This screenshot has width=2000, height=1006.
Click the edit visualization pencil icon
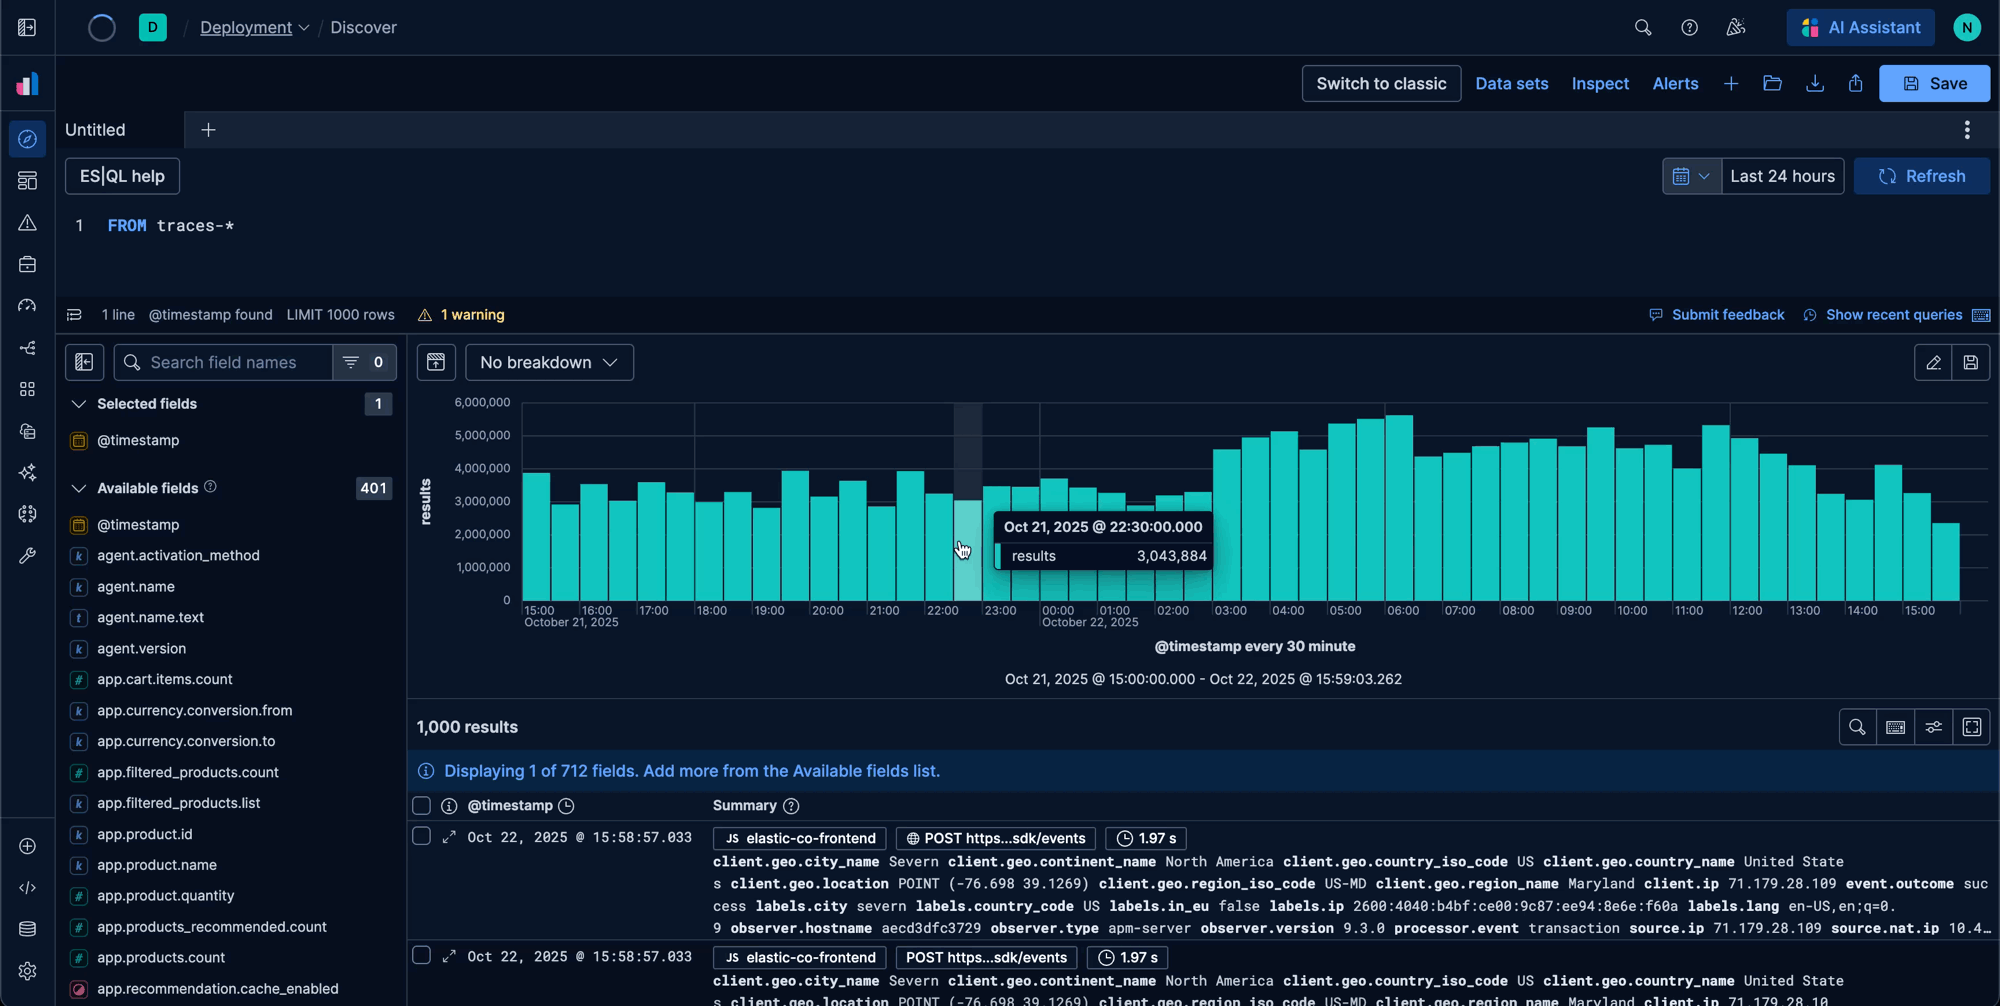(1933, 363)
